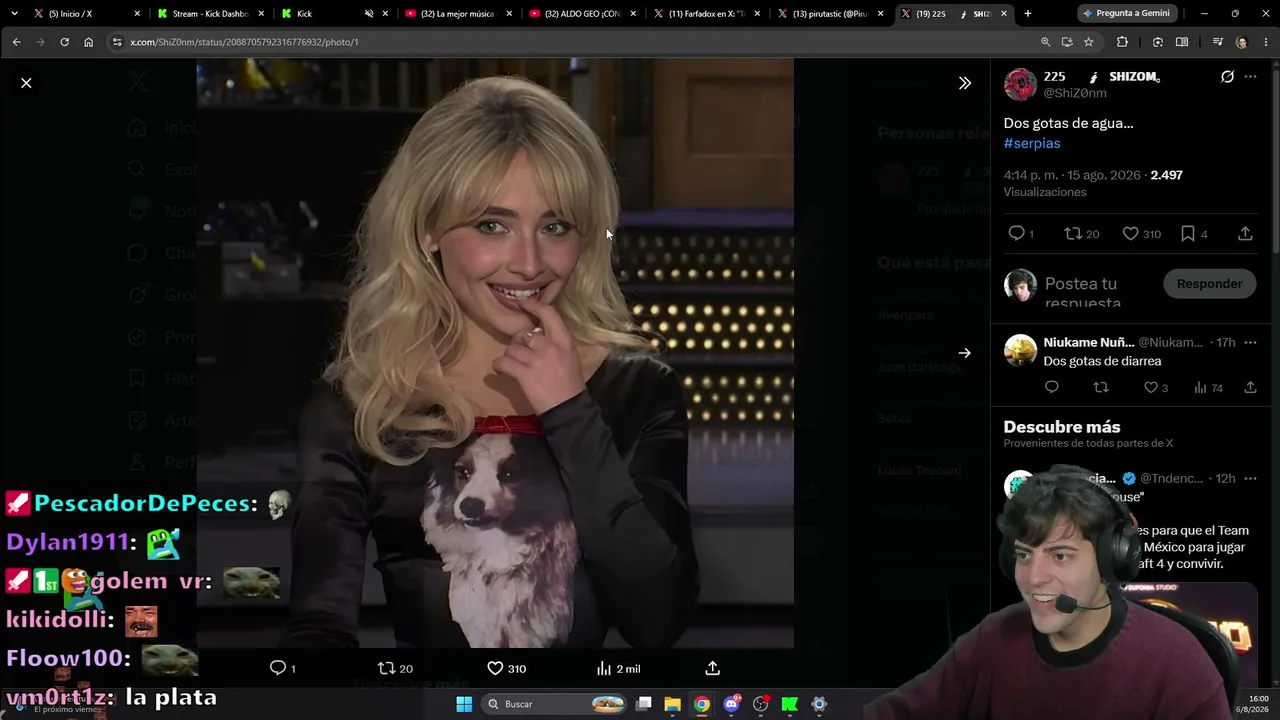Image resolution: width=1280 pixels, height=720 pixels.
Task: Toggle the Chrome side panel
Action: 1182,42
